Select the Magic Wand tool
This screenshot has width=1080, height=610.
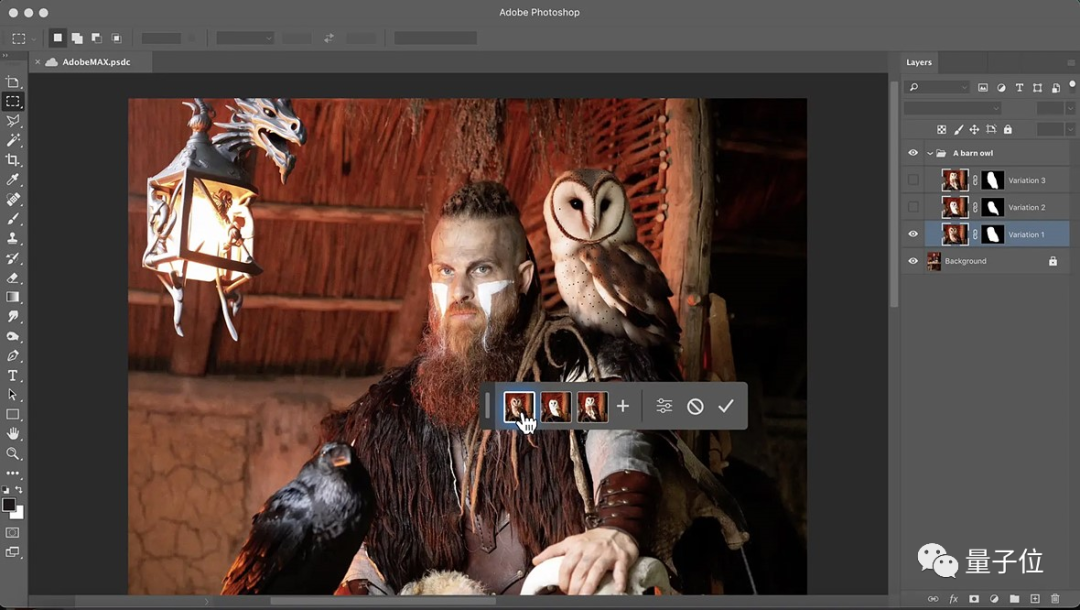point(13,140)
